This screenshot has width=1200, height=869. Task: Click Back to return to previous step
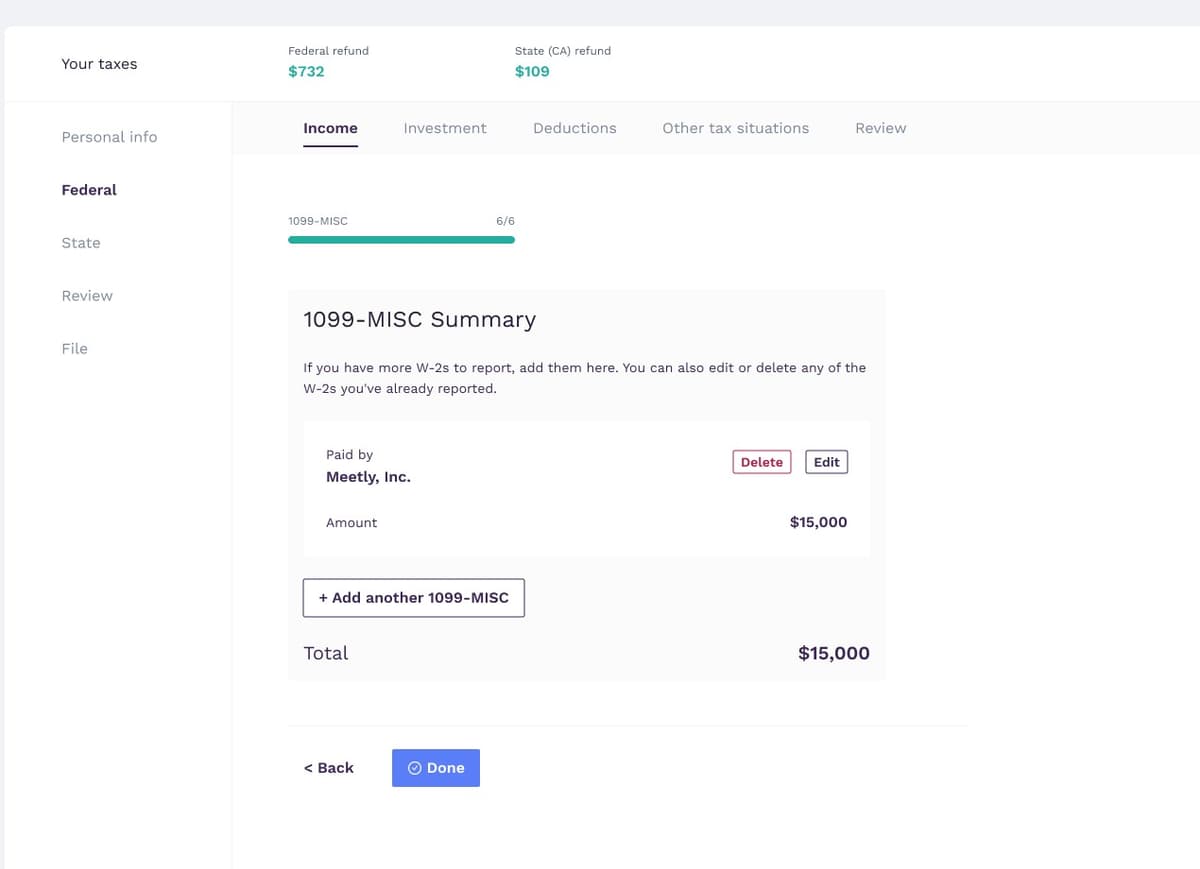click(x=328, y=768)
